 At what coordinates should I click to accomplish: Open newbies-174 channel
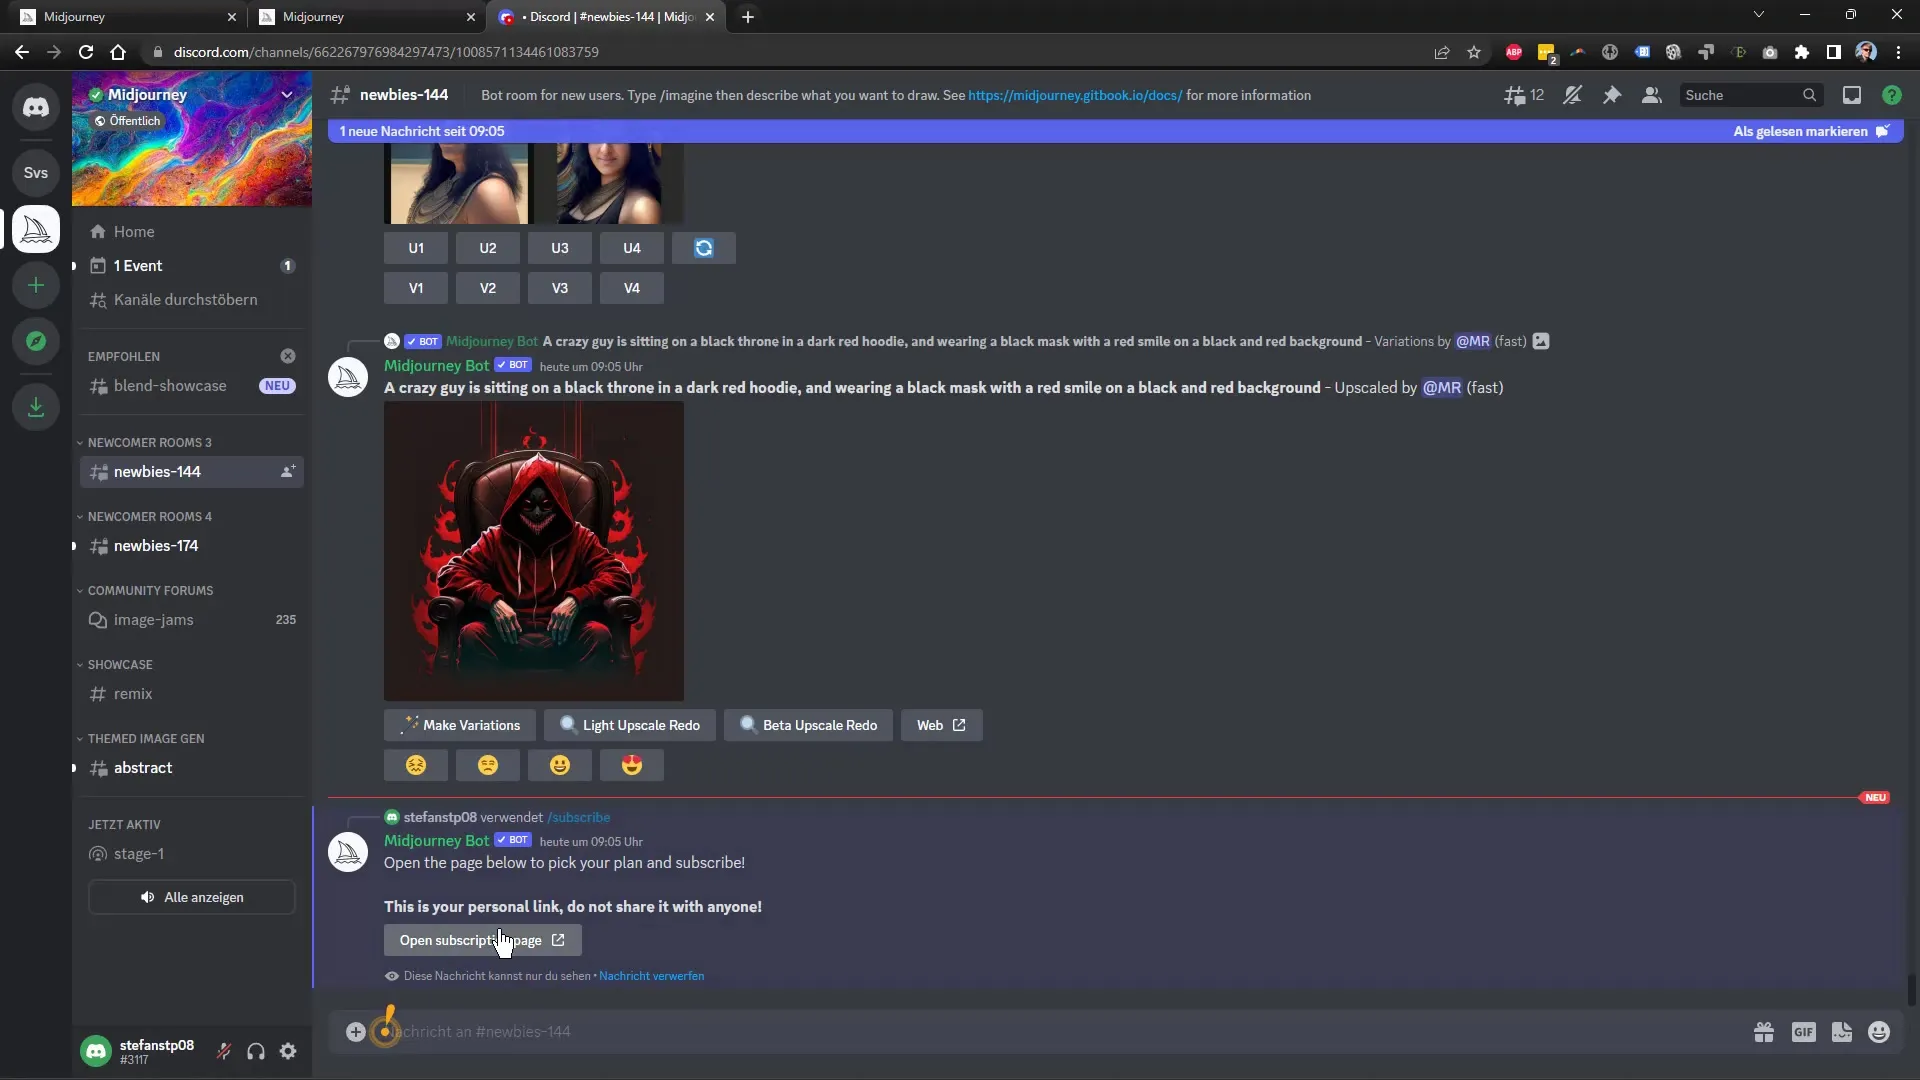(156, 545)
